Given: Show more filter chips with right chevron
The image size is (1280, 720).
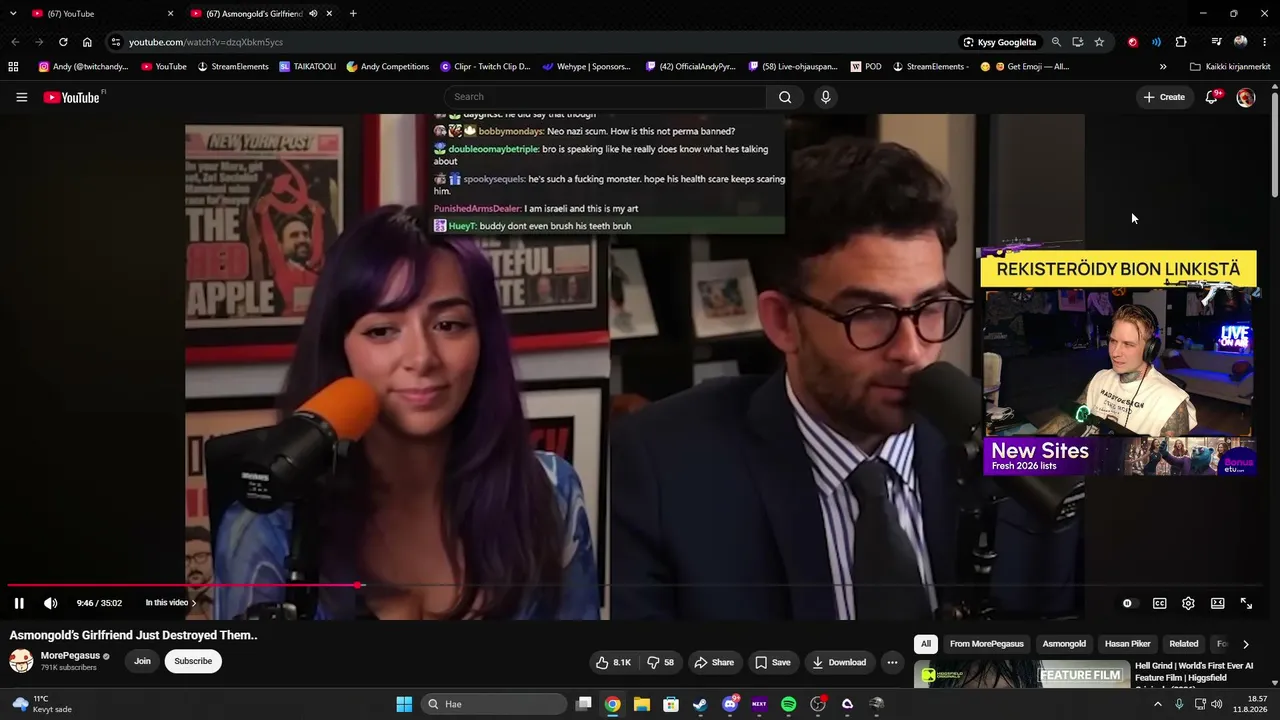Looking at the screenshot, I should [x=1245, y=644].
